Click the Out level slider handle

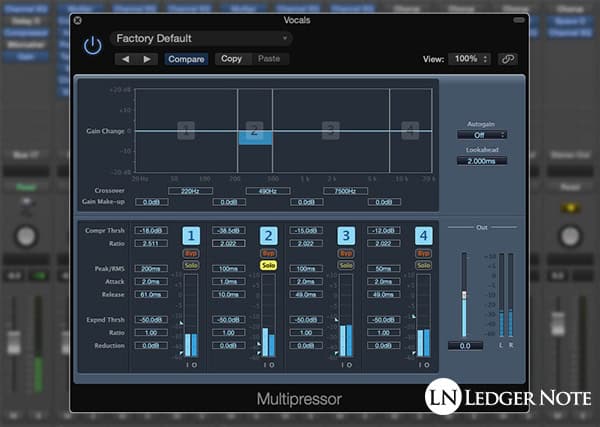pos(462,294)
